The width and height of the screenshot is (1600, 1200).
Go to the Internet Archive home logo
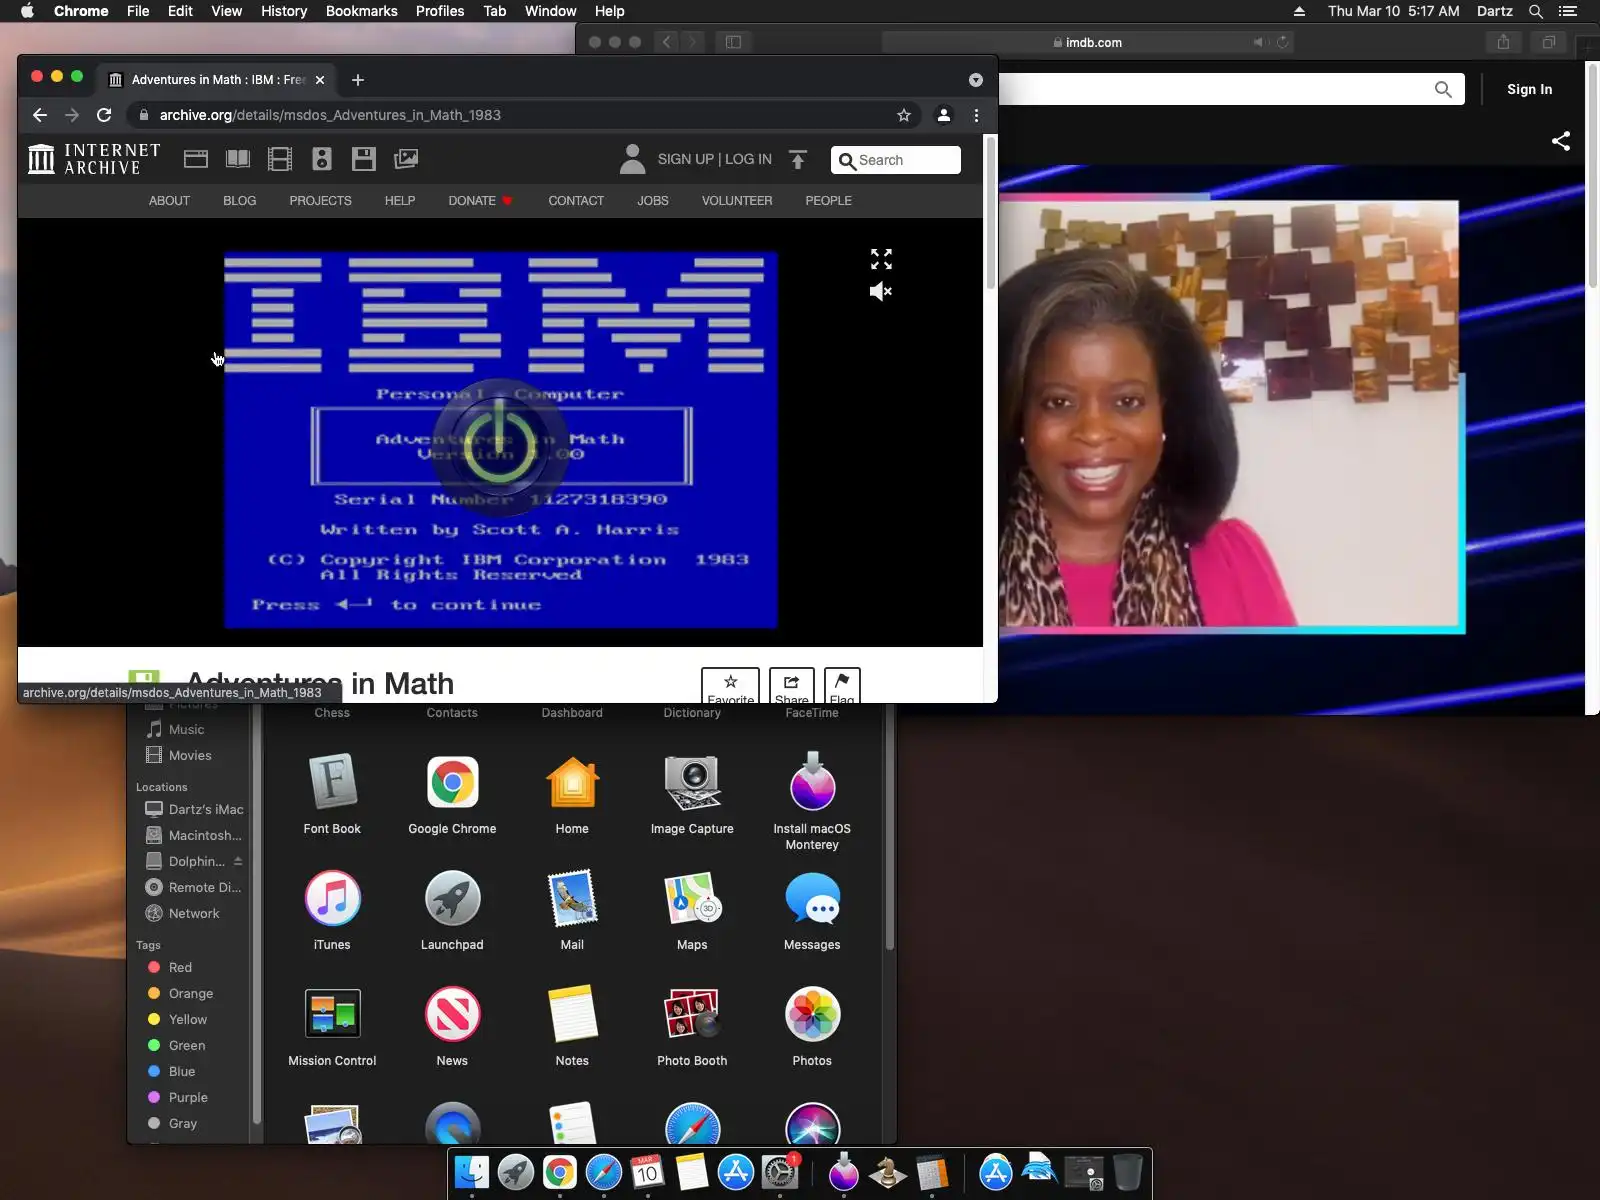[94, 159]
